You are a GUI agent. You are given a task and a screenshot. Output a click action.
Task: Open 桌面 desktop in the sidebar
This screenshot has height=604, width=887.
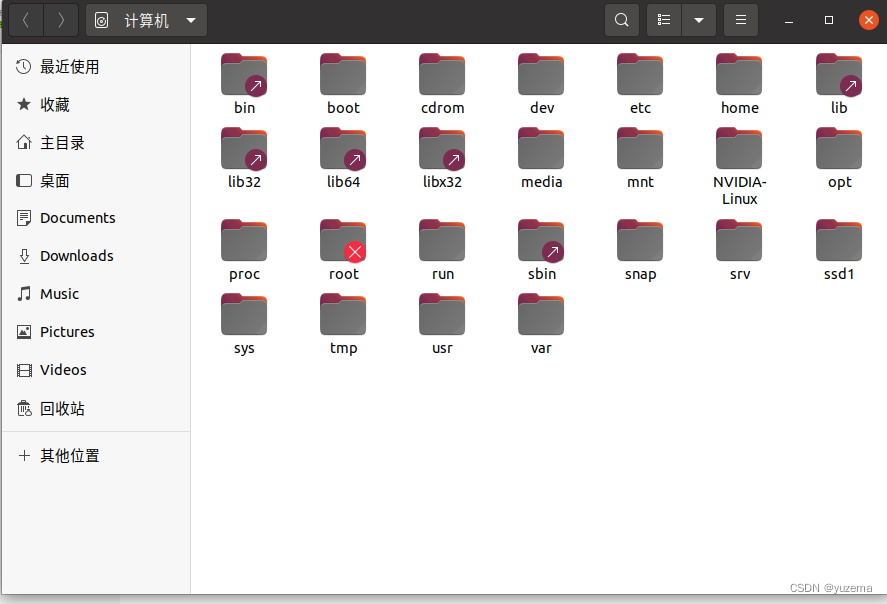96,180
